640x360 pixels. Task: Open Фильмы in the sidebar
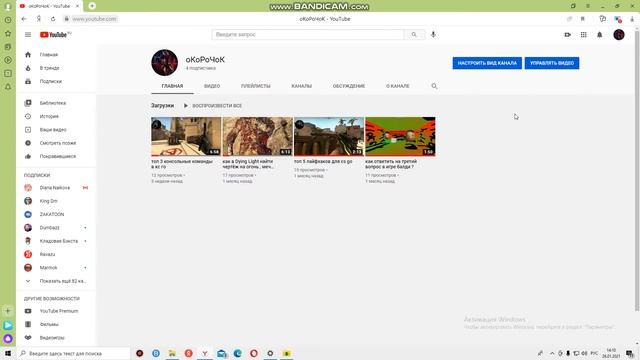tap(56, 324)
